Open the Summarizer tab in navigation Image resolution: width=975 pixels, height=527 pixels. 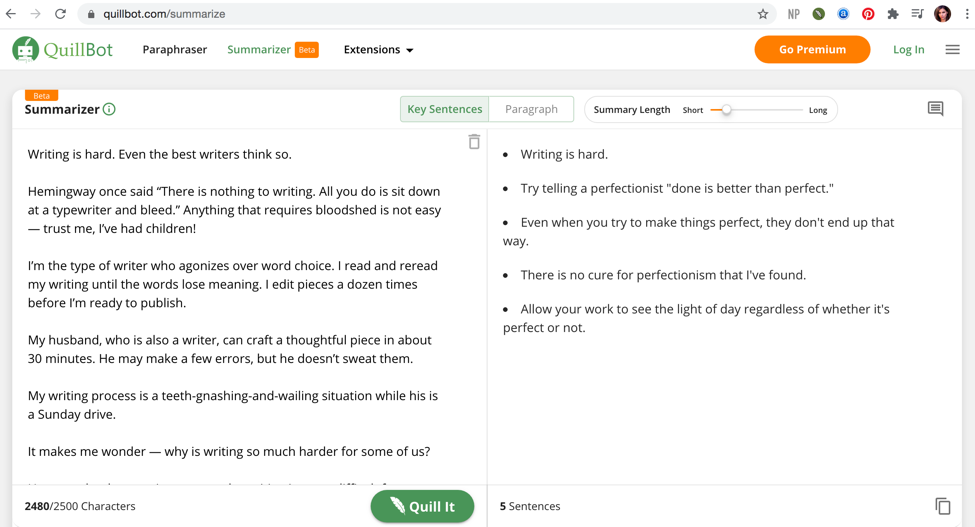(x=259, y=49)
